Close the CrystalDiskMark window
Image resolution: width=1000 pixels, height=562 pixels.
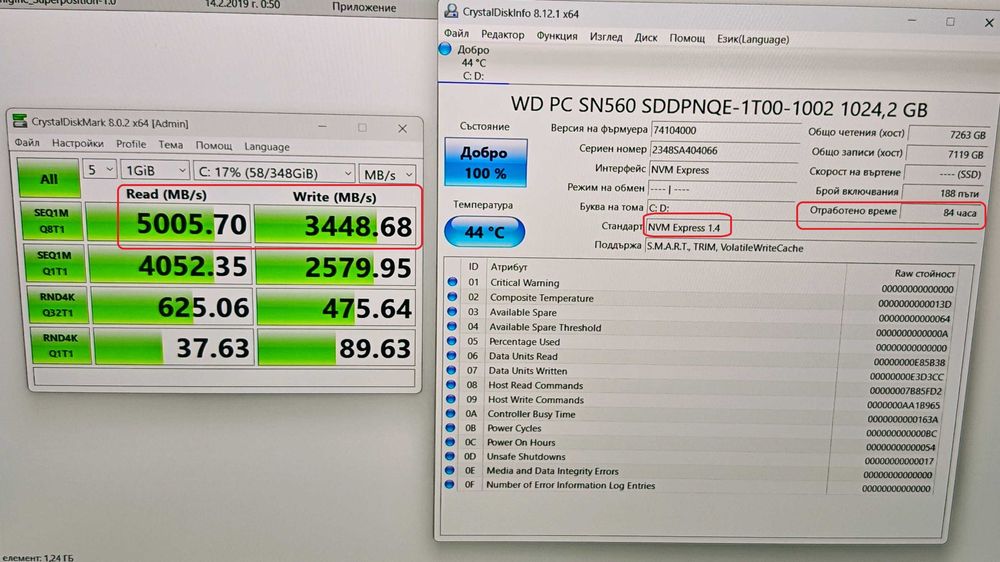[402, 128]
